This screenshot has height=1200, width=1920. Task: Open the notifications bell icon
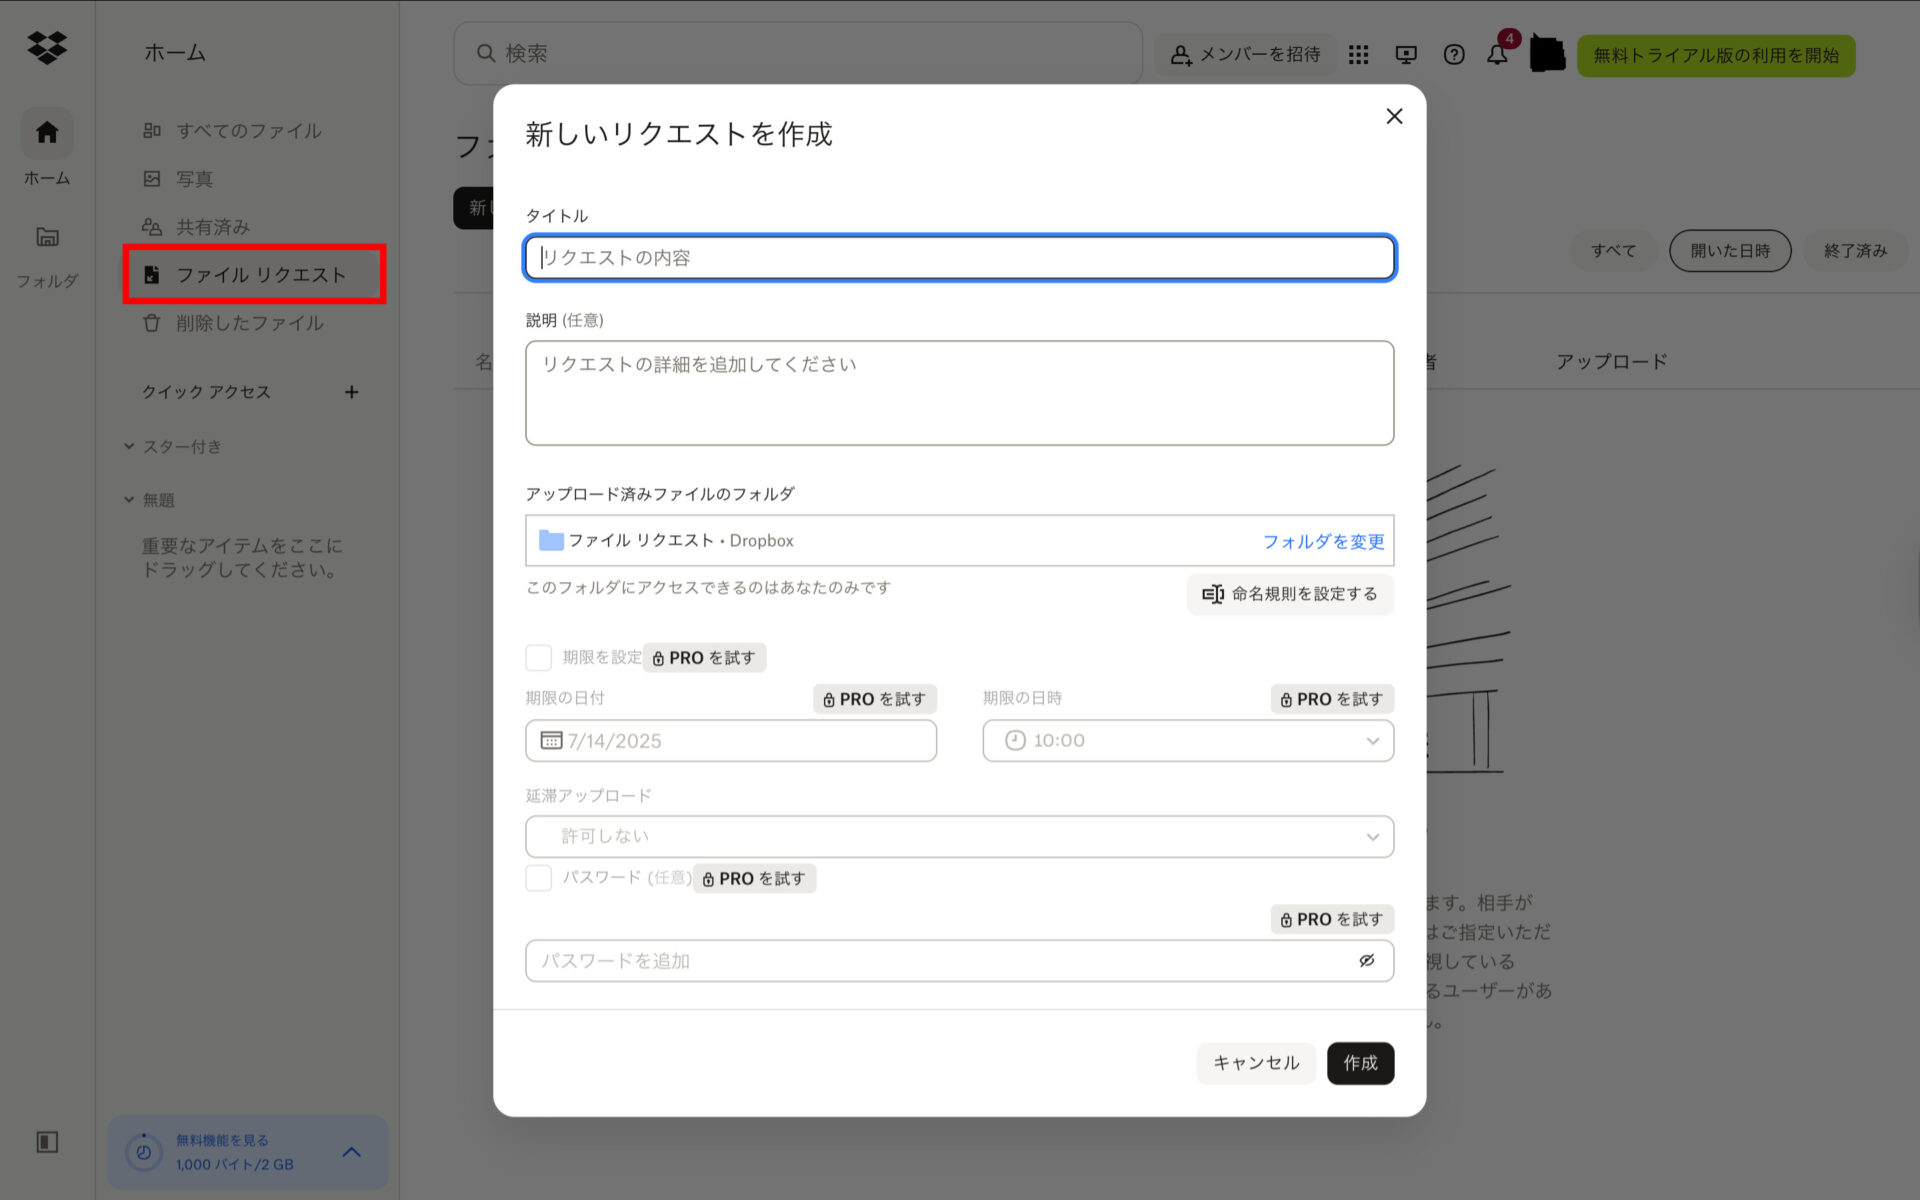point(1497,55)
